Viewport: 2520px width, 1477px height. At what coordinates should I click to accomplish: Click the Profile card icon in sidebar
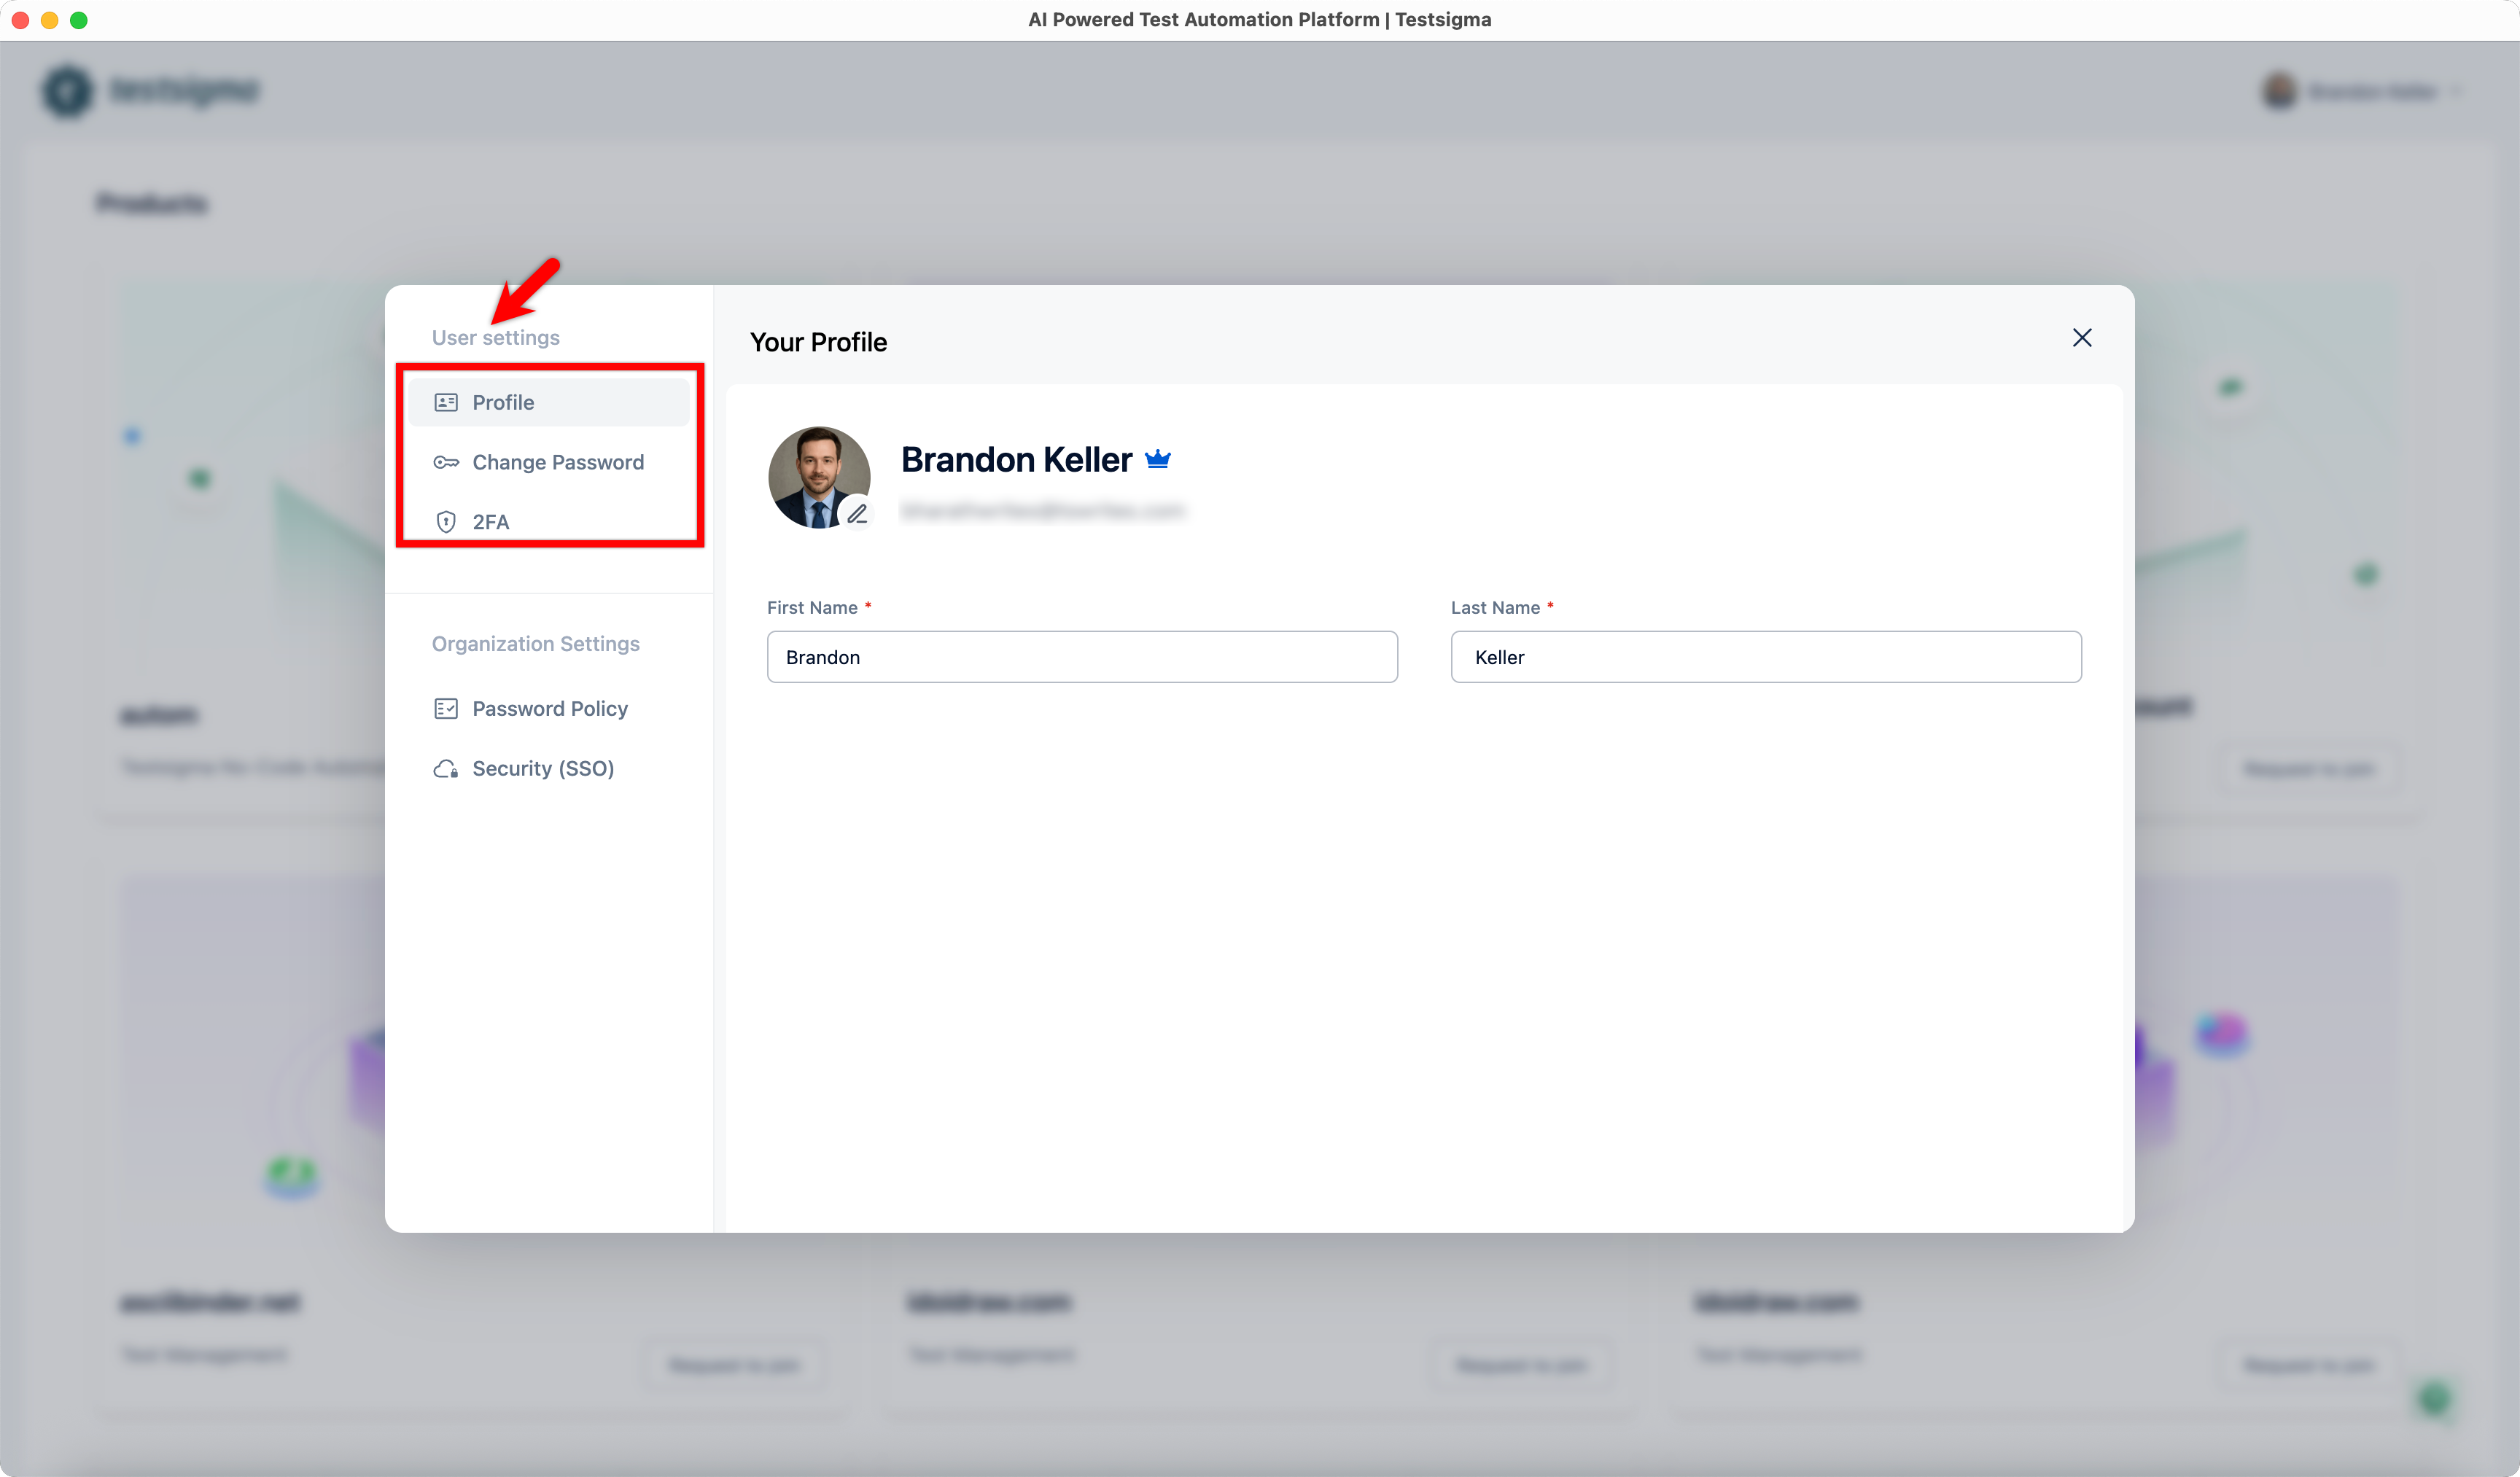click(446, 402)
